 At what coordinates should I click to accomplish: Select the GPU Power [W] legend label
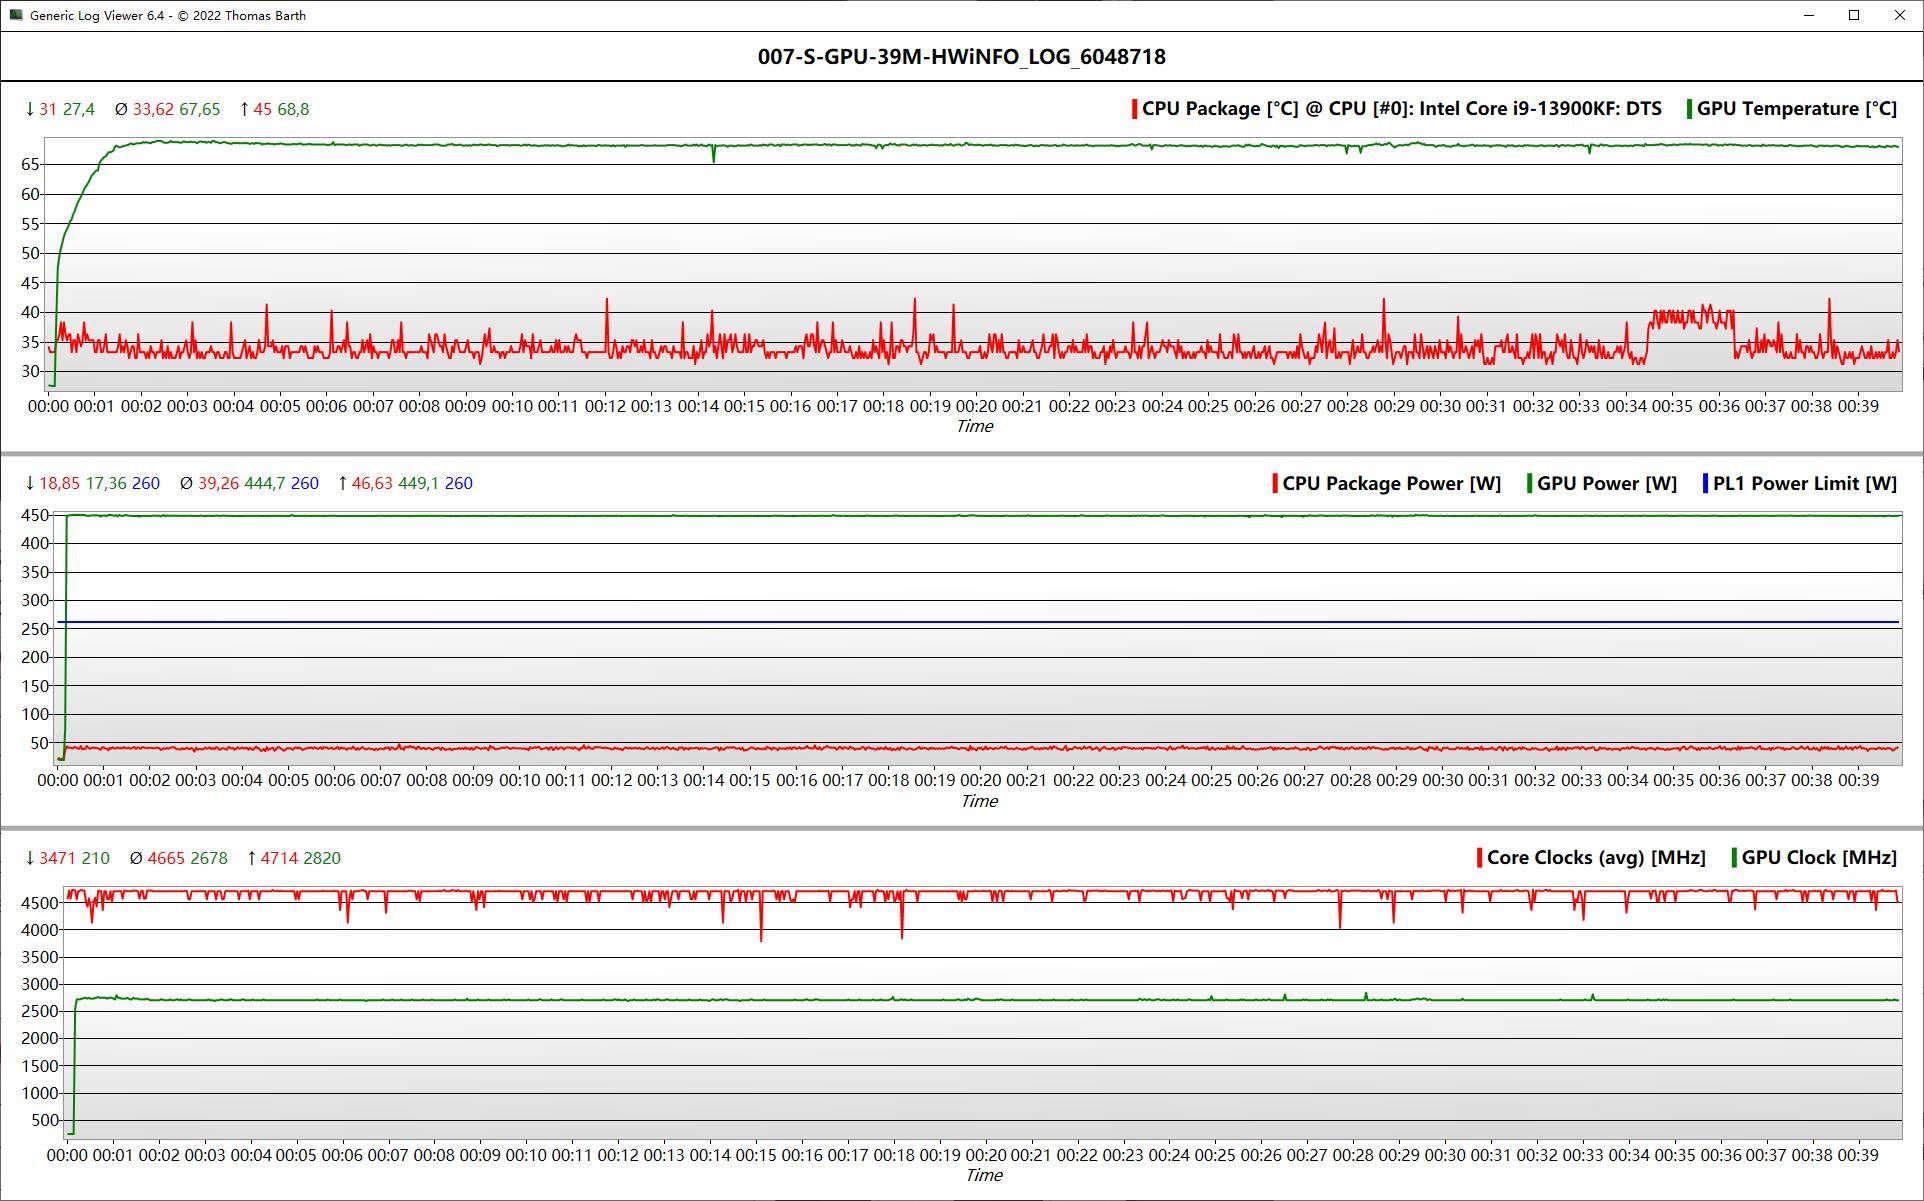[1606, 483]
